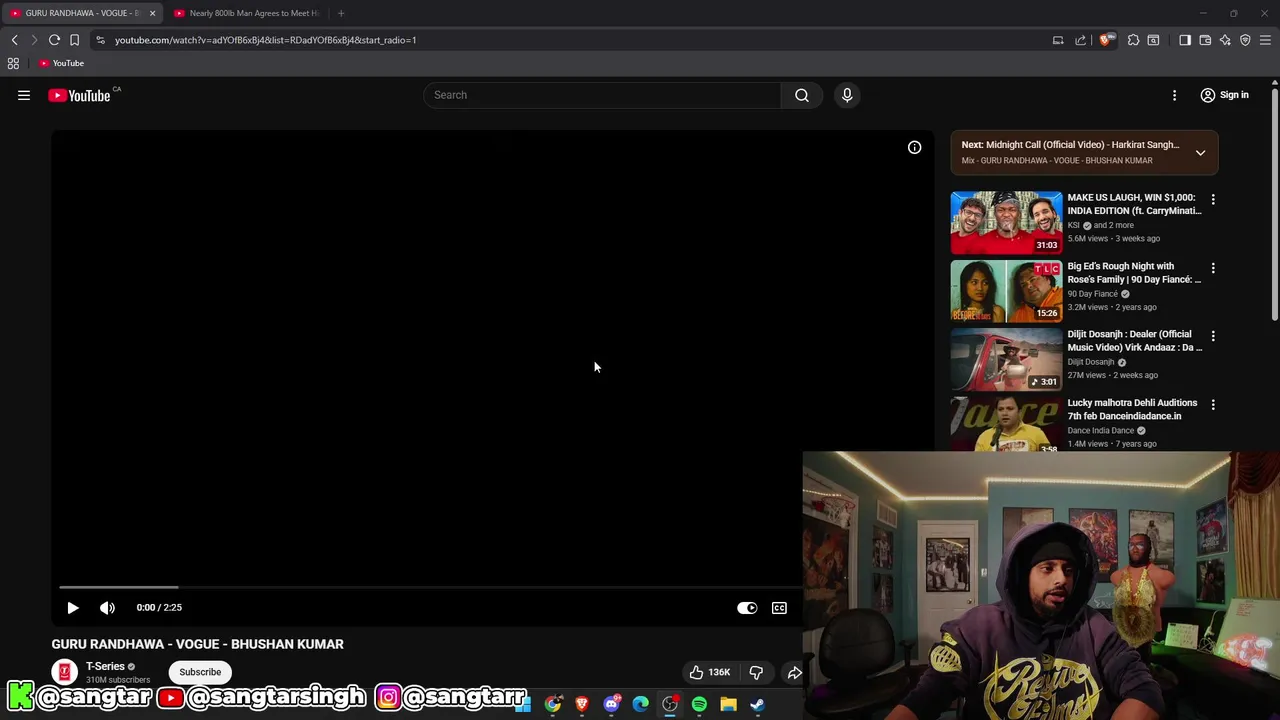Close the GURU RANDHAWA - VOGUE tab

pos(152,13)
